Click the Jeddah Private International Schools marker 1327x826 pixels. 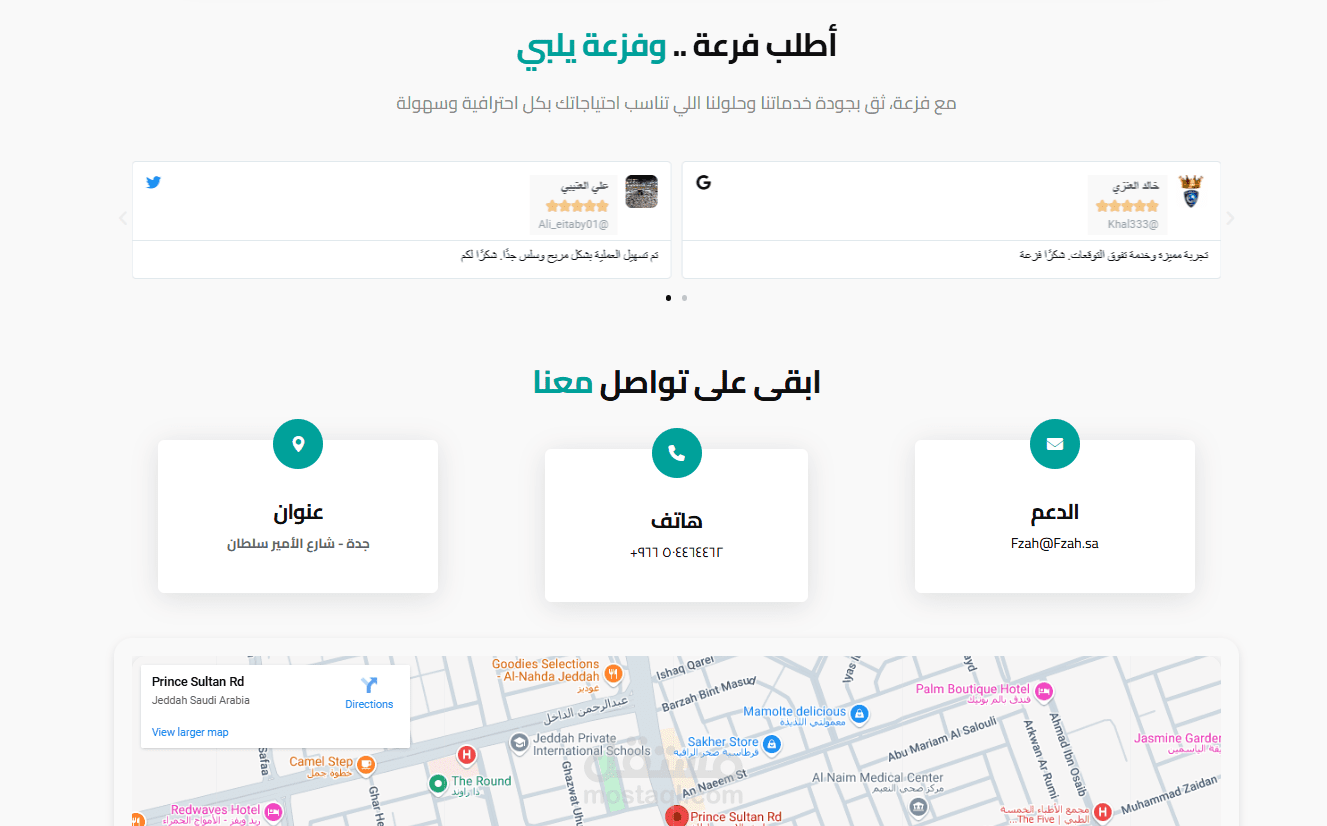click(x=519, y=743)
